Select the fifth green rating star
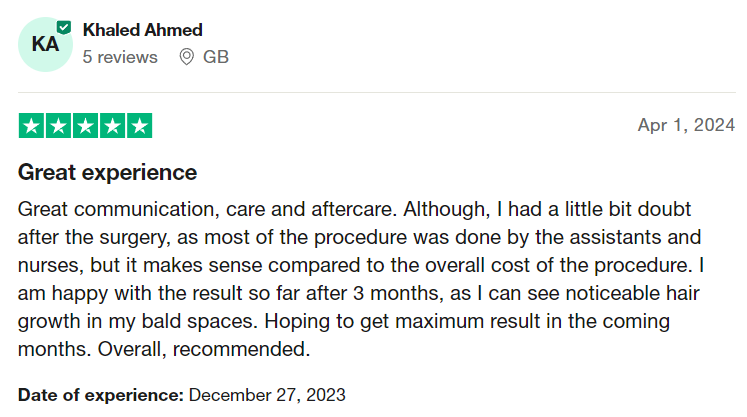Screen dimensions: 747x417 coord(140,126)
